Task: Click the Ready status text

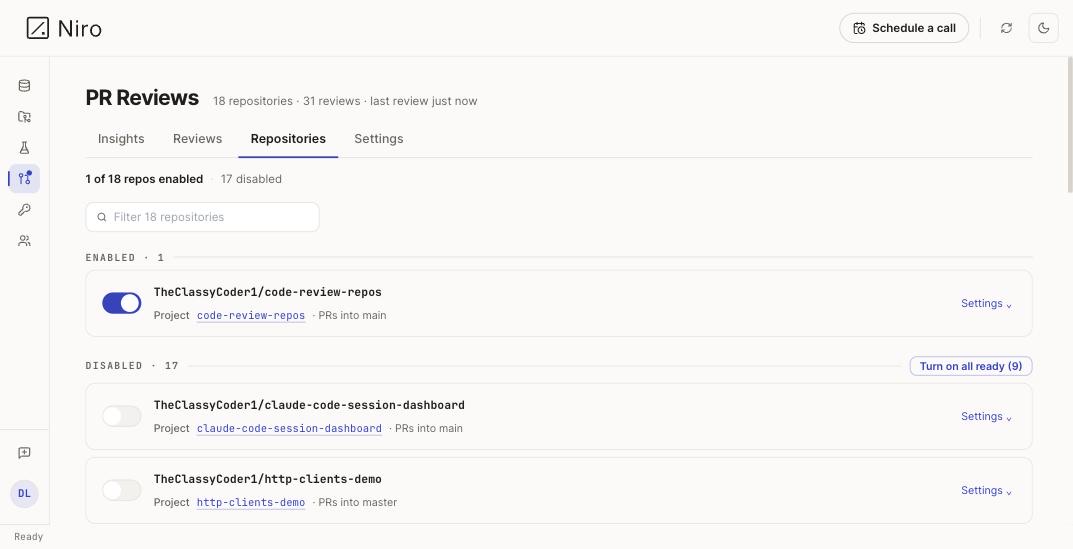Action: pyautogui.click(x=29, y=537)
